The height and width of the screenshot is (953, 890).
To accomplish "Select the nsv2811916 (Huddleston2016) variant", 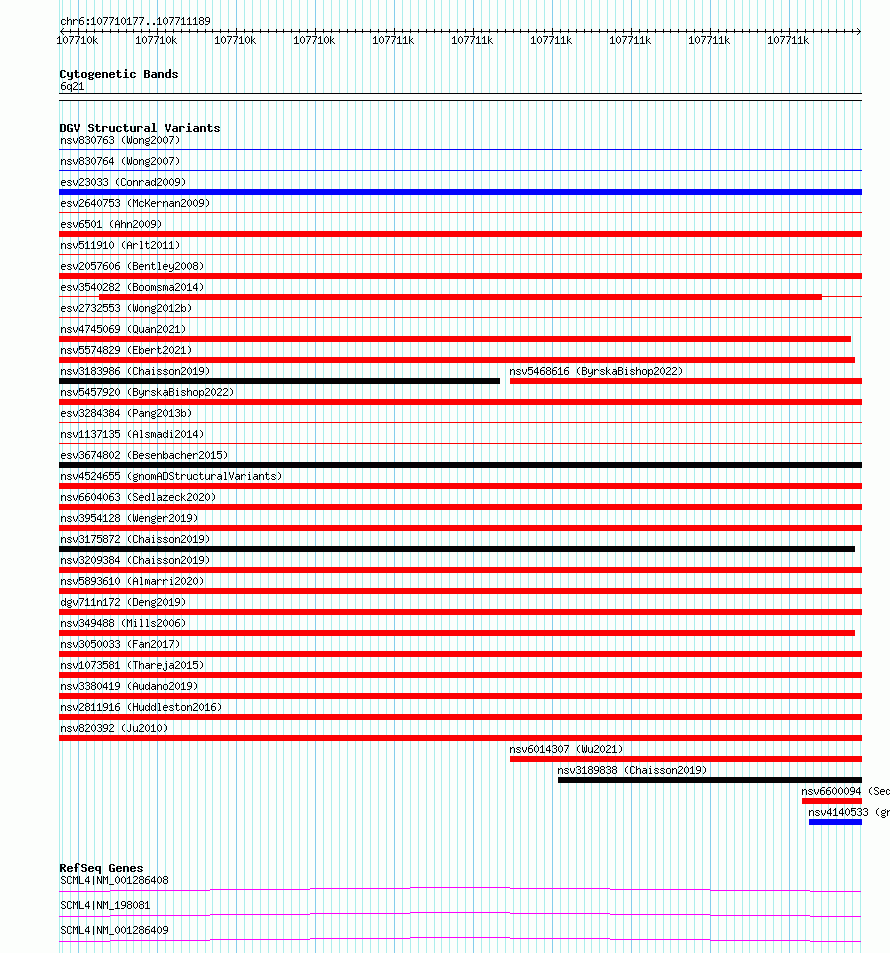I will point(141,707).
